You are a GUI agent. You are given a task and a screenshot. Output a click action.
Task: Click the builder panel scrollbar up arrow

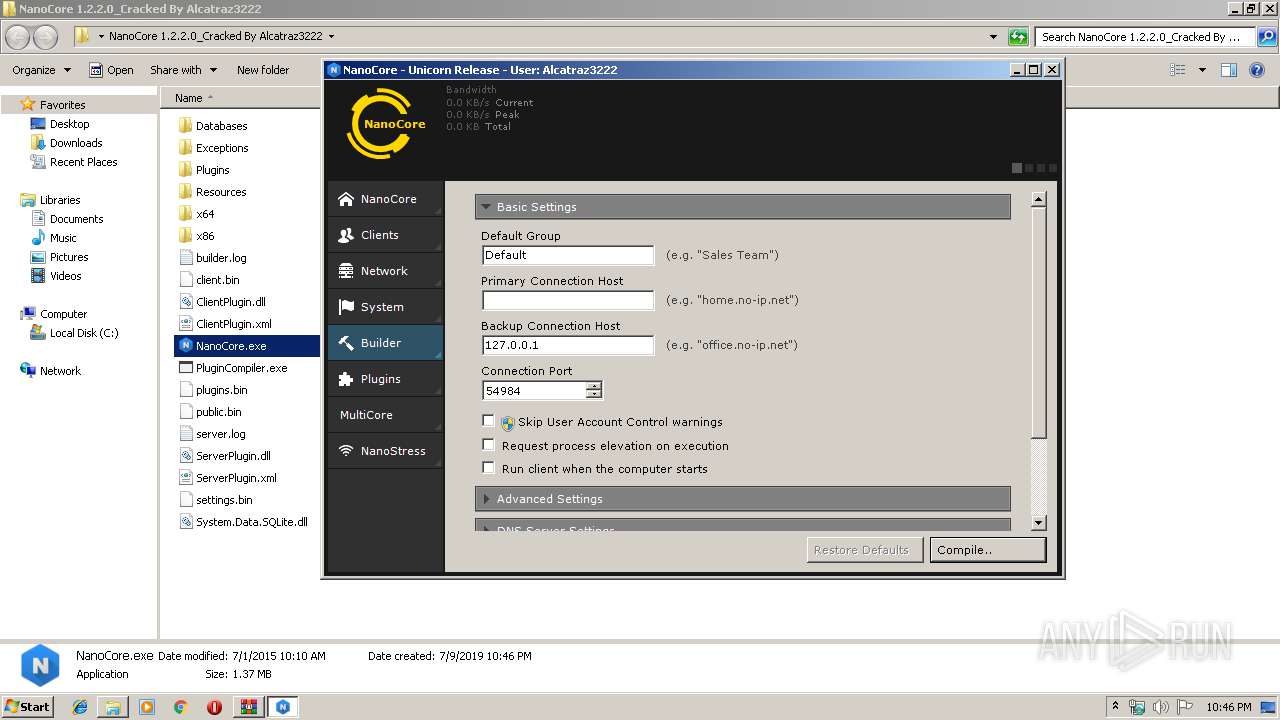[x=1038, y=199]
